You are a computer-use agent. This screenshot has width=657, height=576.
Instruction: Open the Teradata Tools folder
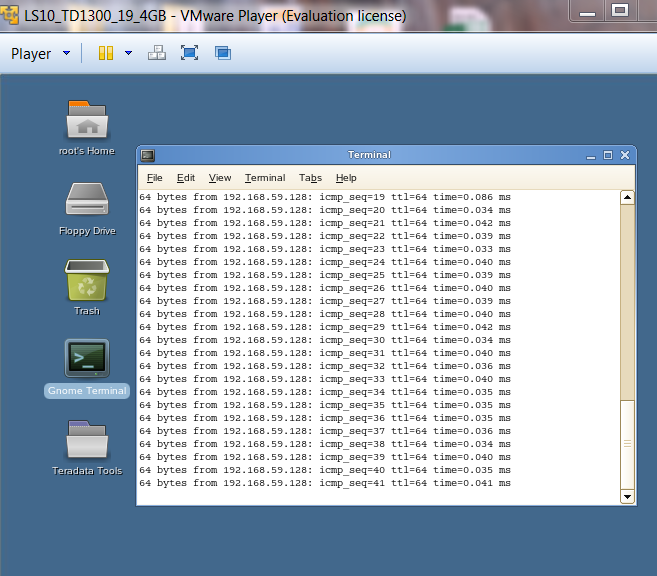point(87,440)
